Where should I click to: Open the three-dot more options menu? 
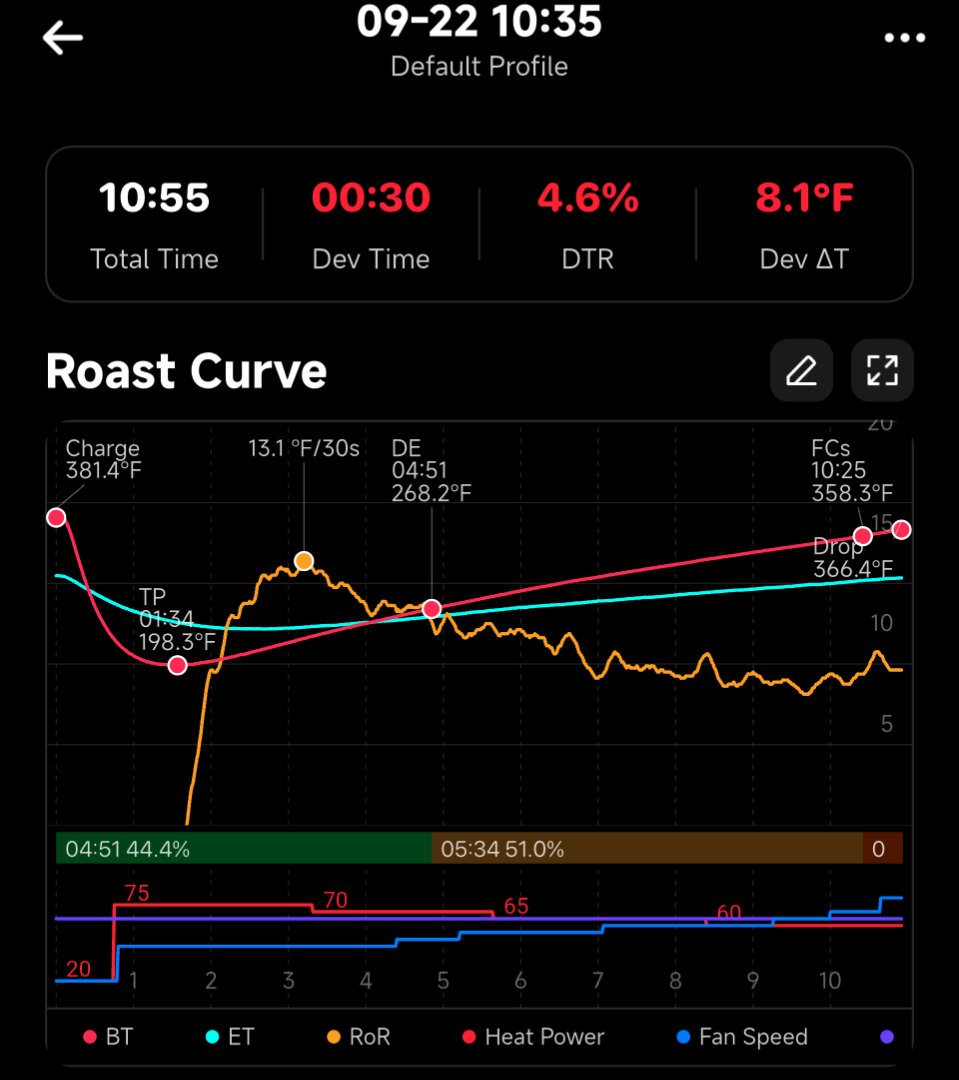[x=905, y=38]
